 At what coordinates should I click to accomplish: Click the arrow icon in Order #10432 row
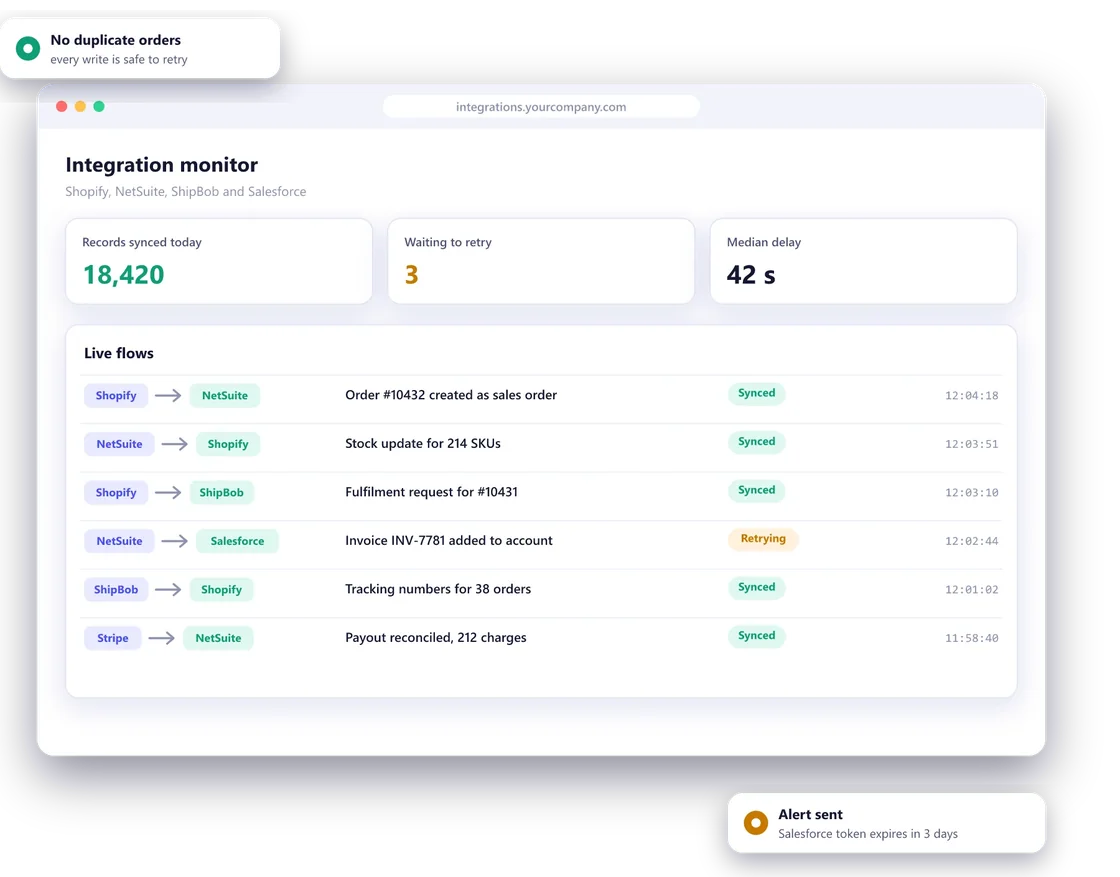point(169,396)
